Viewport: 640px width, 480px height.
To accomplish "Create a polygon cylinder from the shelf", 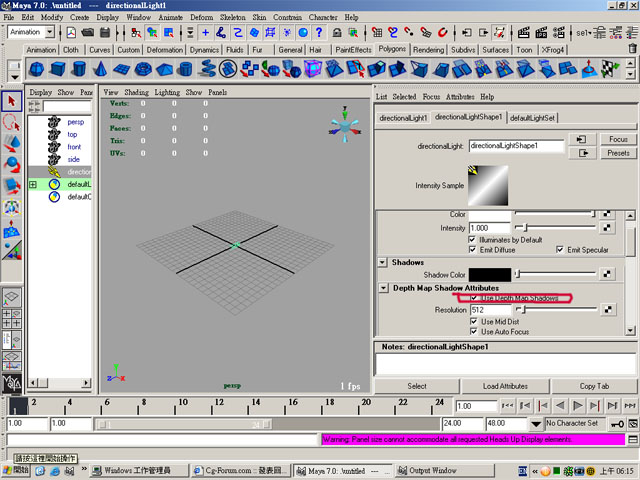I will point(79,69).
